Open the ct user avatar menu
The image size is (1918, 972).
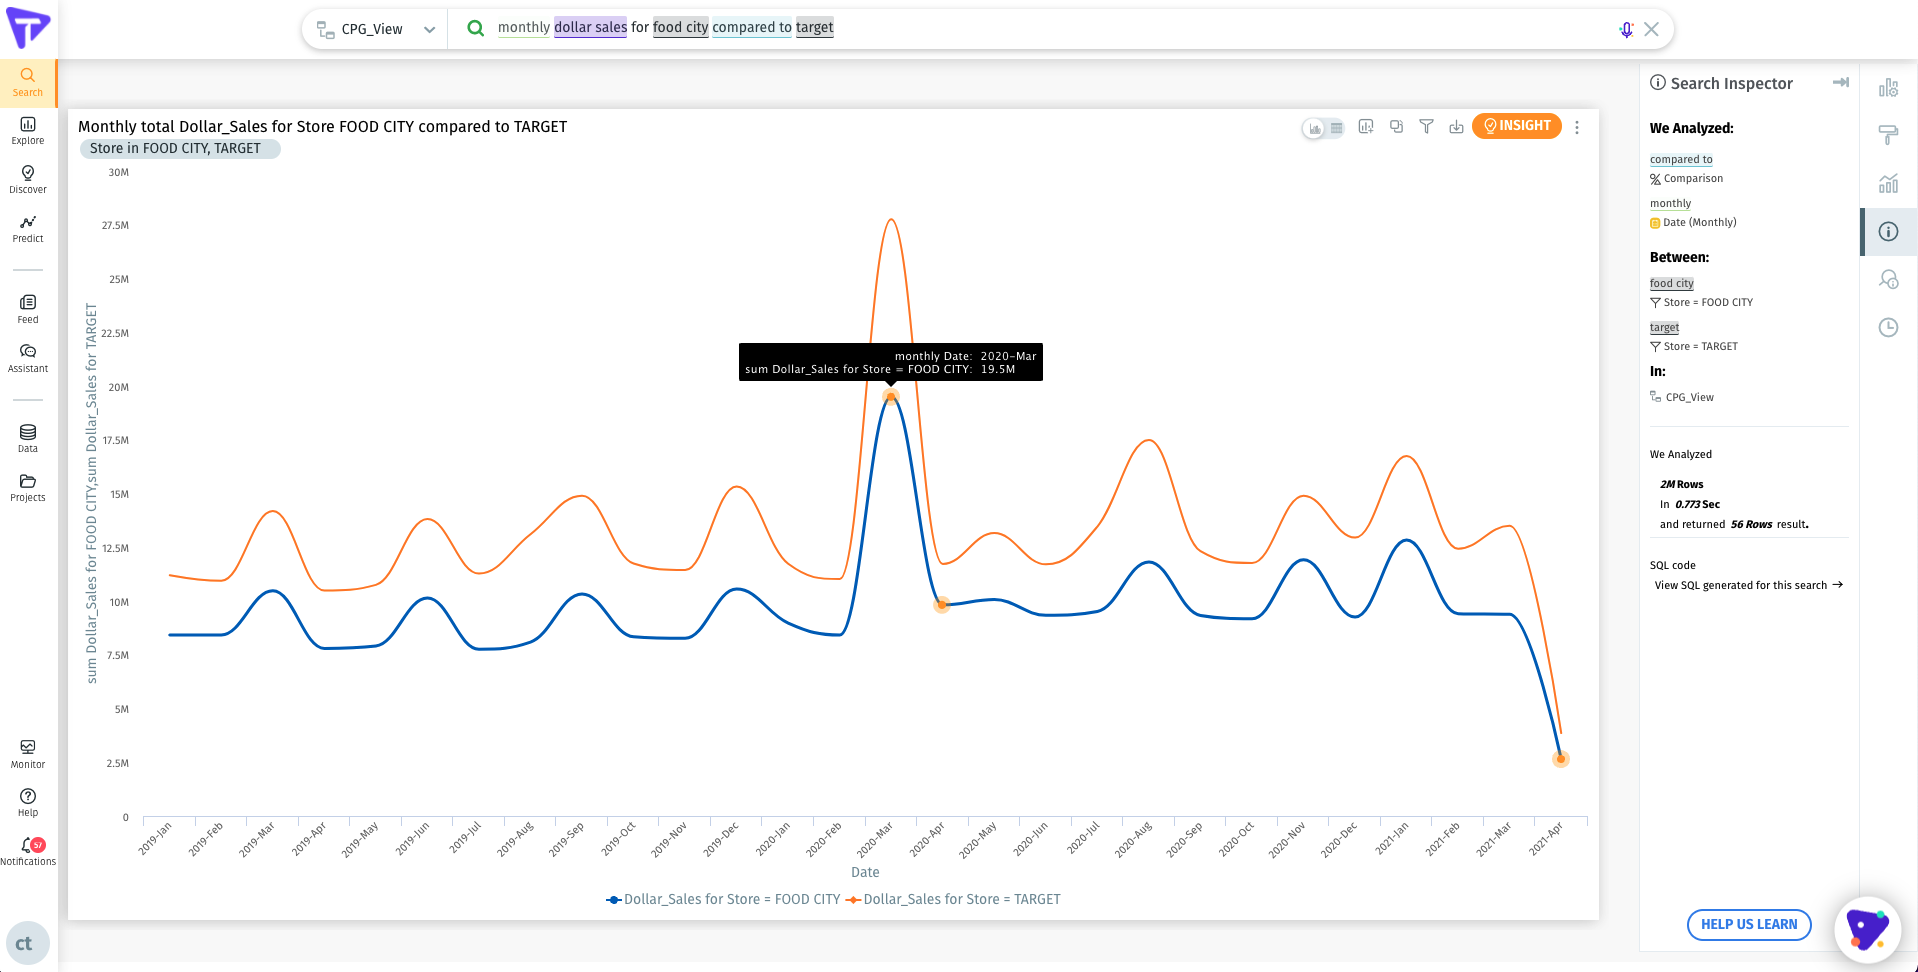[27, 943]
